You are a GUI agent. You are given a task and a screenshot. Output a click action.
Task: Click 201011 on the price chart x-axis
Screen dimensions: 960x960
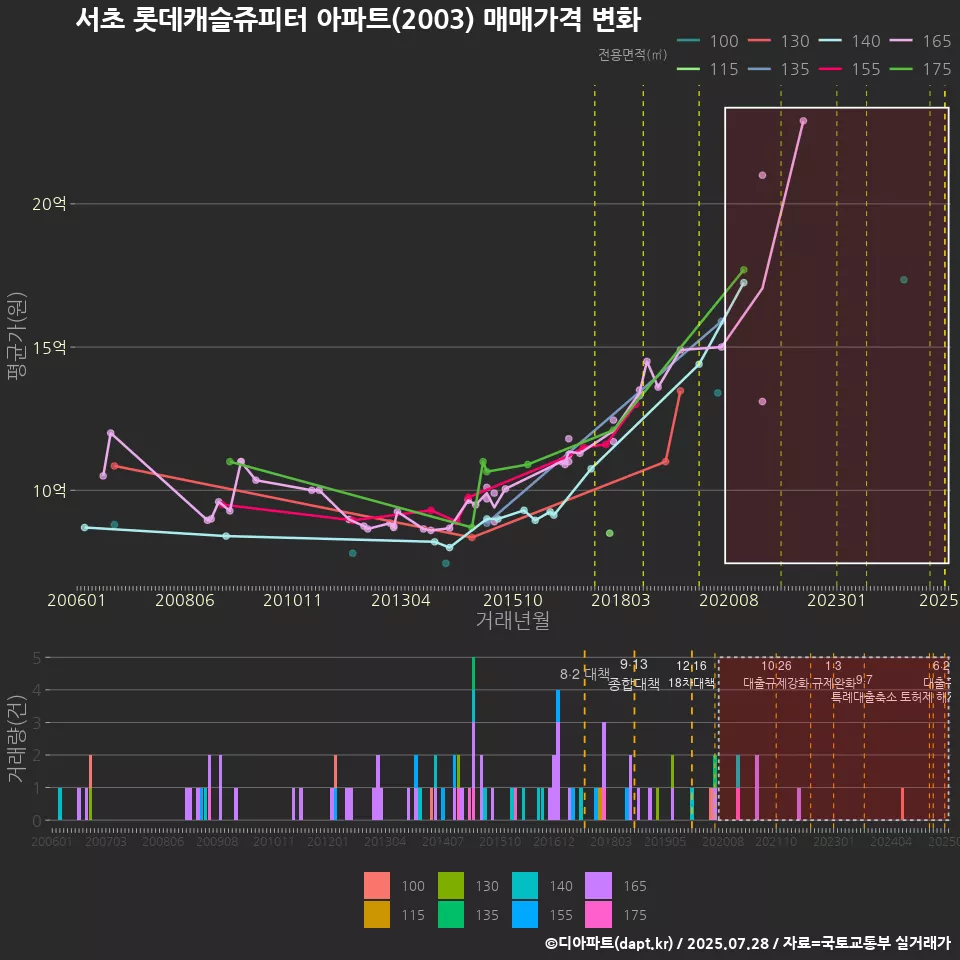tap(293, 600)
